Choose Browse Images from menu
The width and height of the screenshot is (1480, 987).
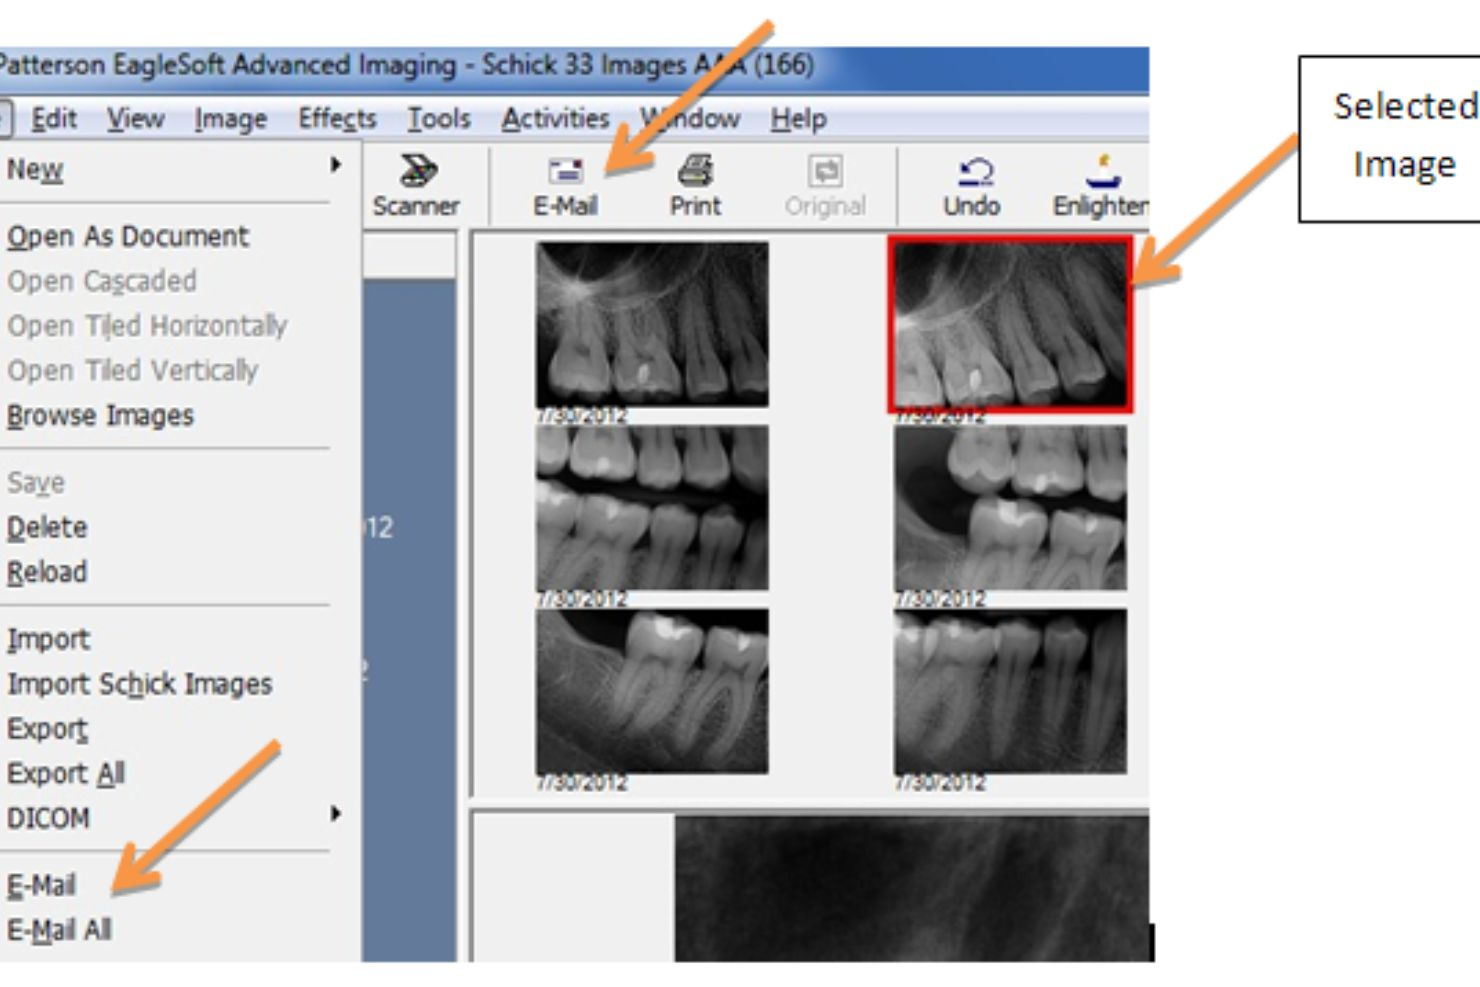coord(100,416)
